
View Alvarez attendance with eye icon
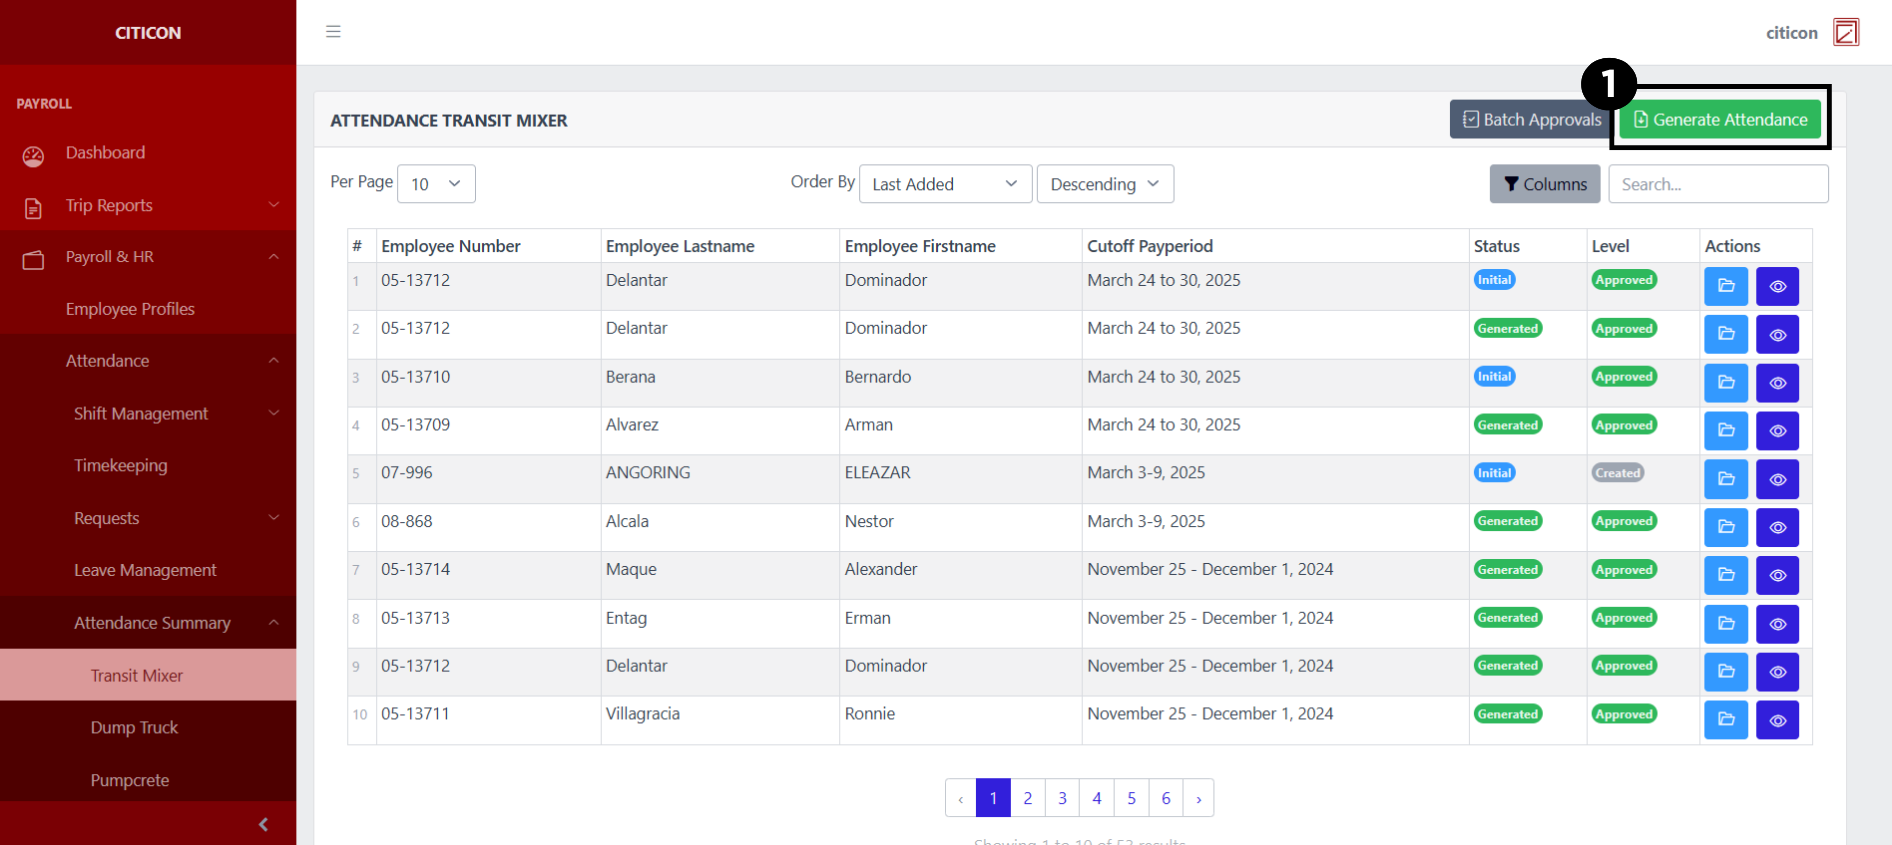click(x=1777, y=431)
